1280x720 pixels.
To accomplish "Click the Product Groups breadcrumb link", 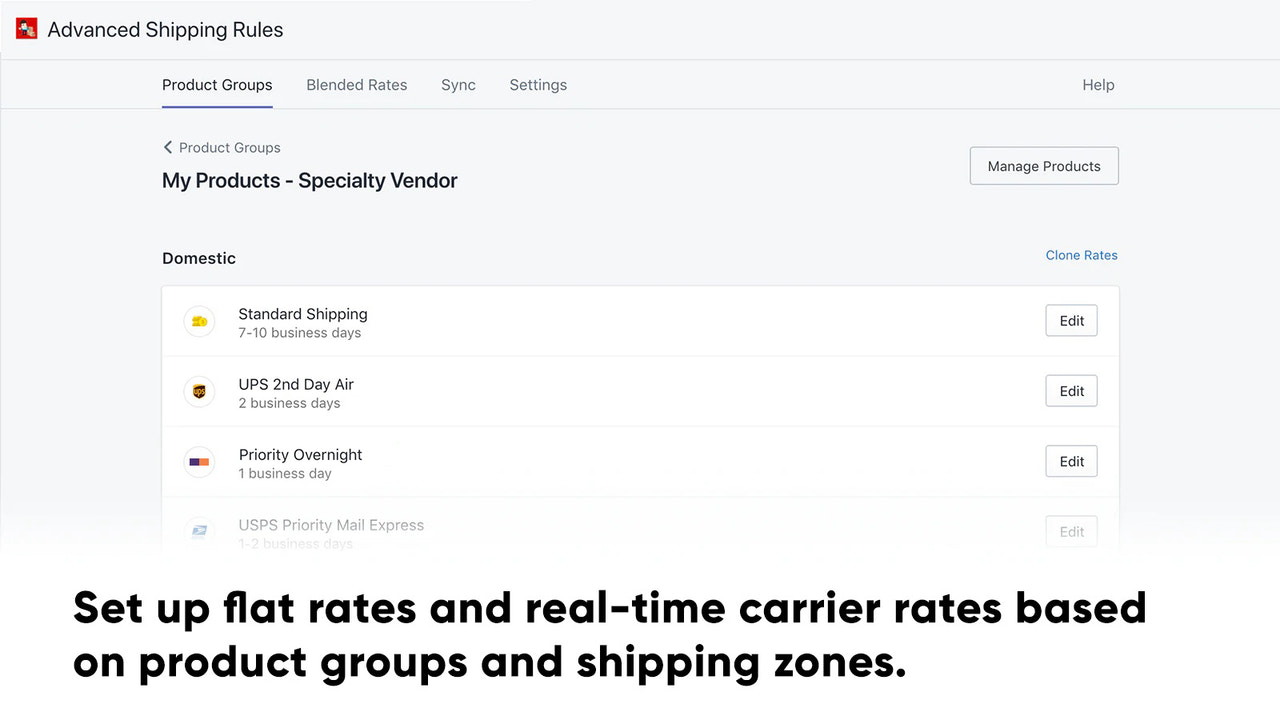I will pyautogui.click(x=229, y=147).
